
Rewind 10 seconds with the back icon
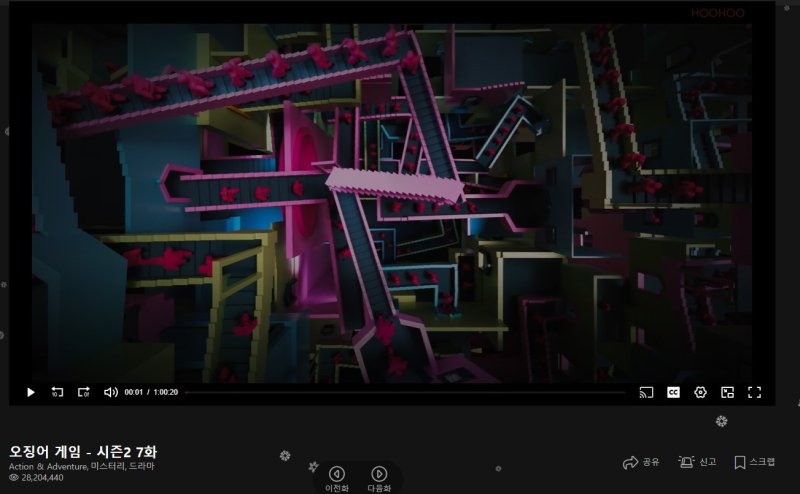57,392
